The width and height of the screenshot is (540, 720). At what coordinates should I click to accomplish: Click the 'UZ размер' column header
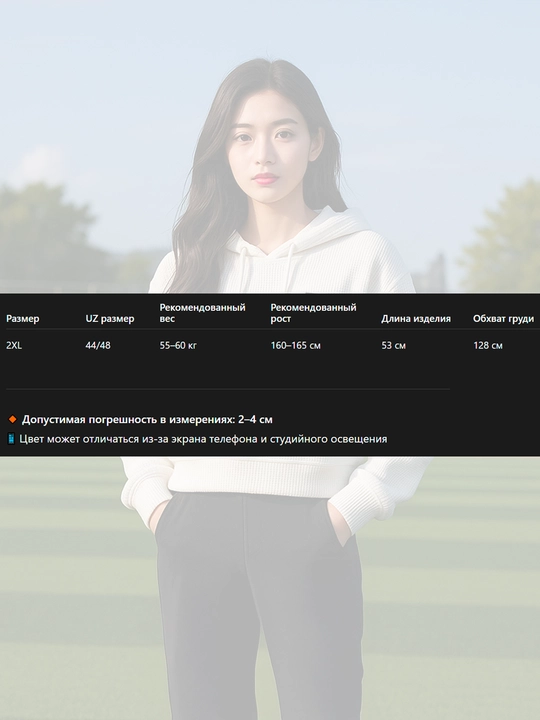[110, 319]
